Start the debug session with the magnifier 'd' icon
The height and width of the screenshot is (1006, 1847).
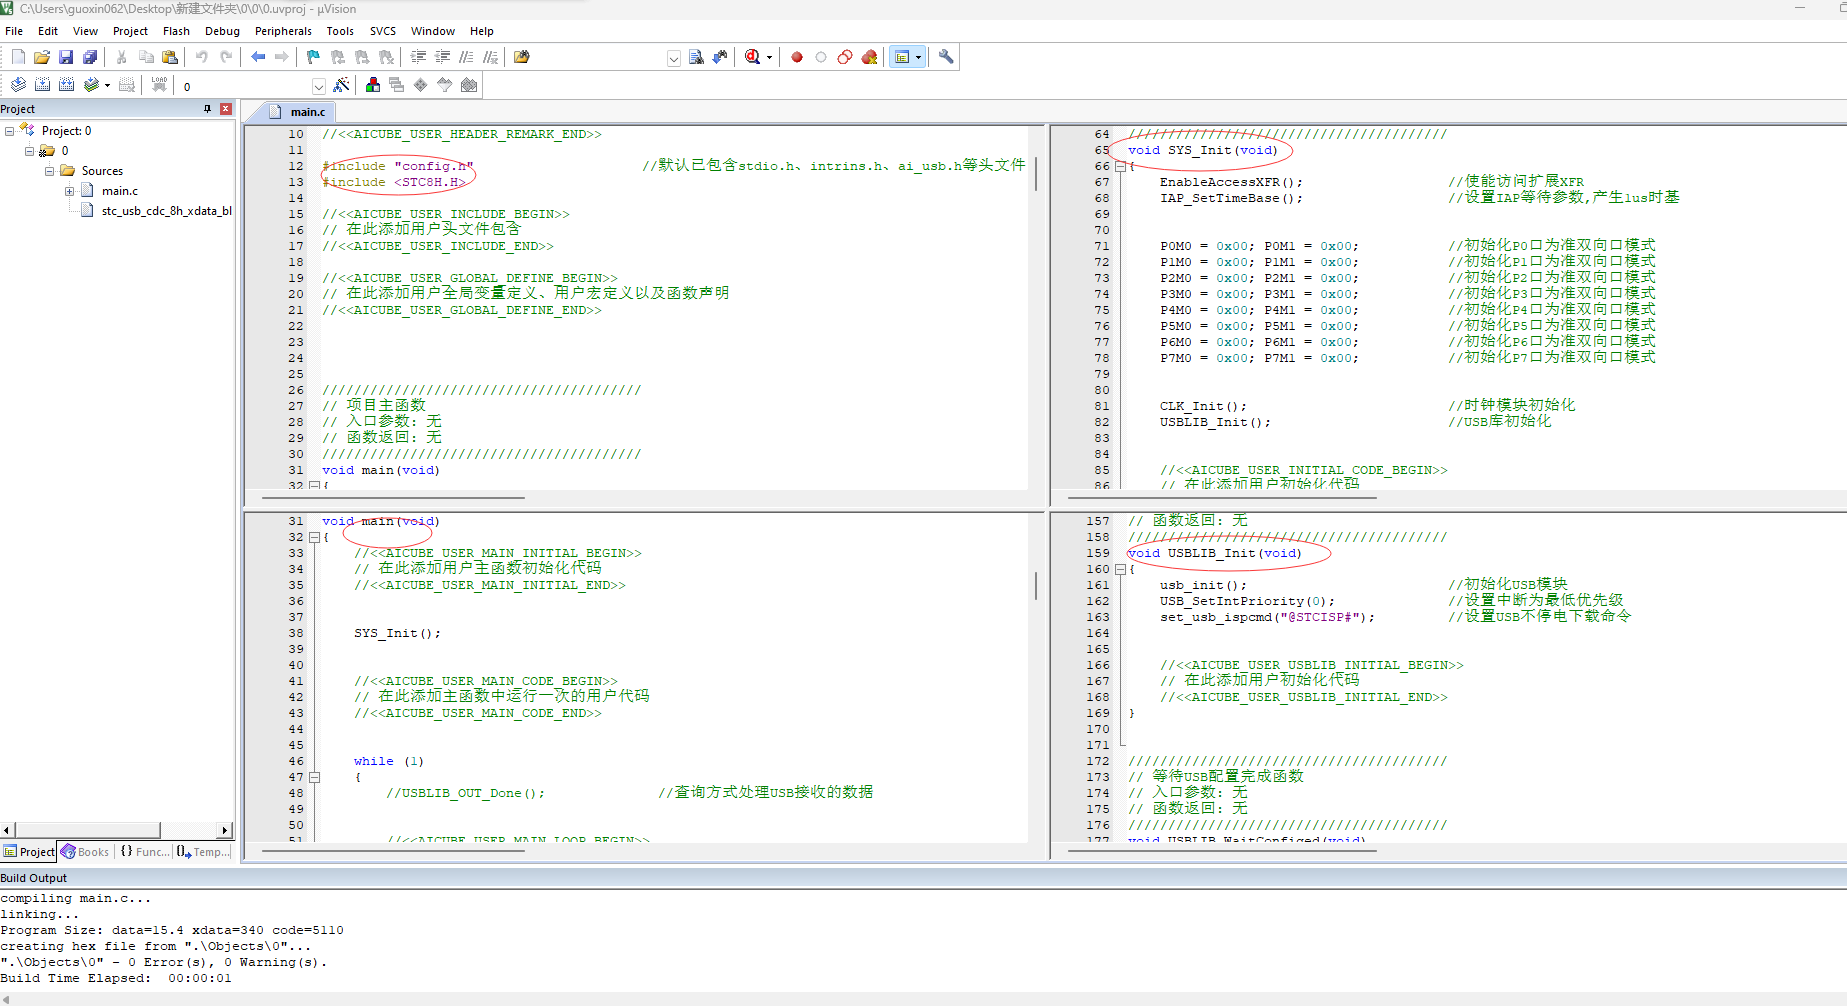pyautogui.click(x=753, y=57)
